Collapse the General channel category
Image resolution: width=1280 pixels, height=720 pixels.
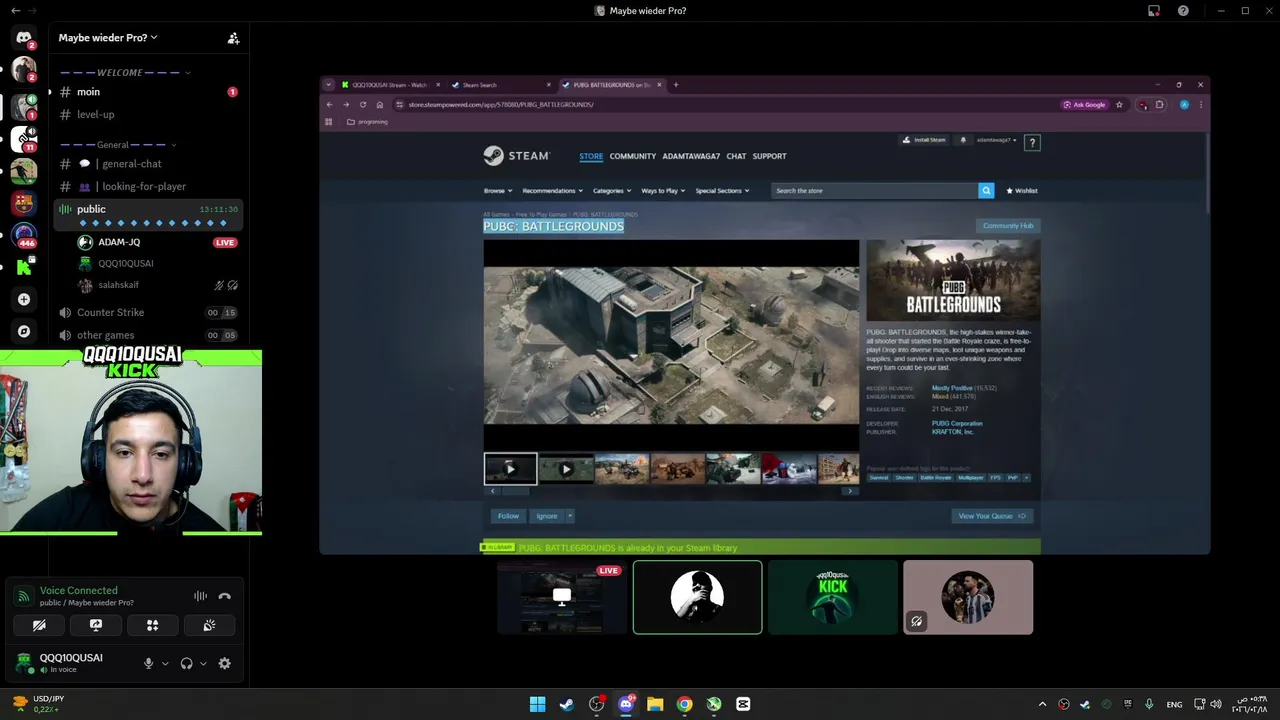tap(118, 145)
